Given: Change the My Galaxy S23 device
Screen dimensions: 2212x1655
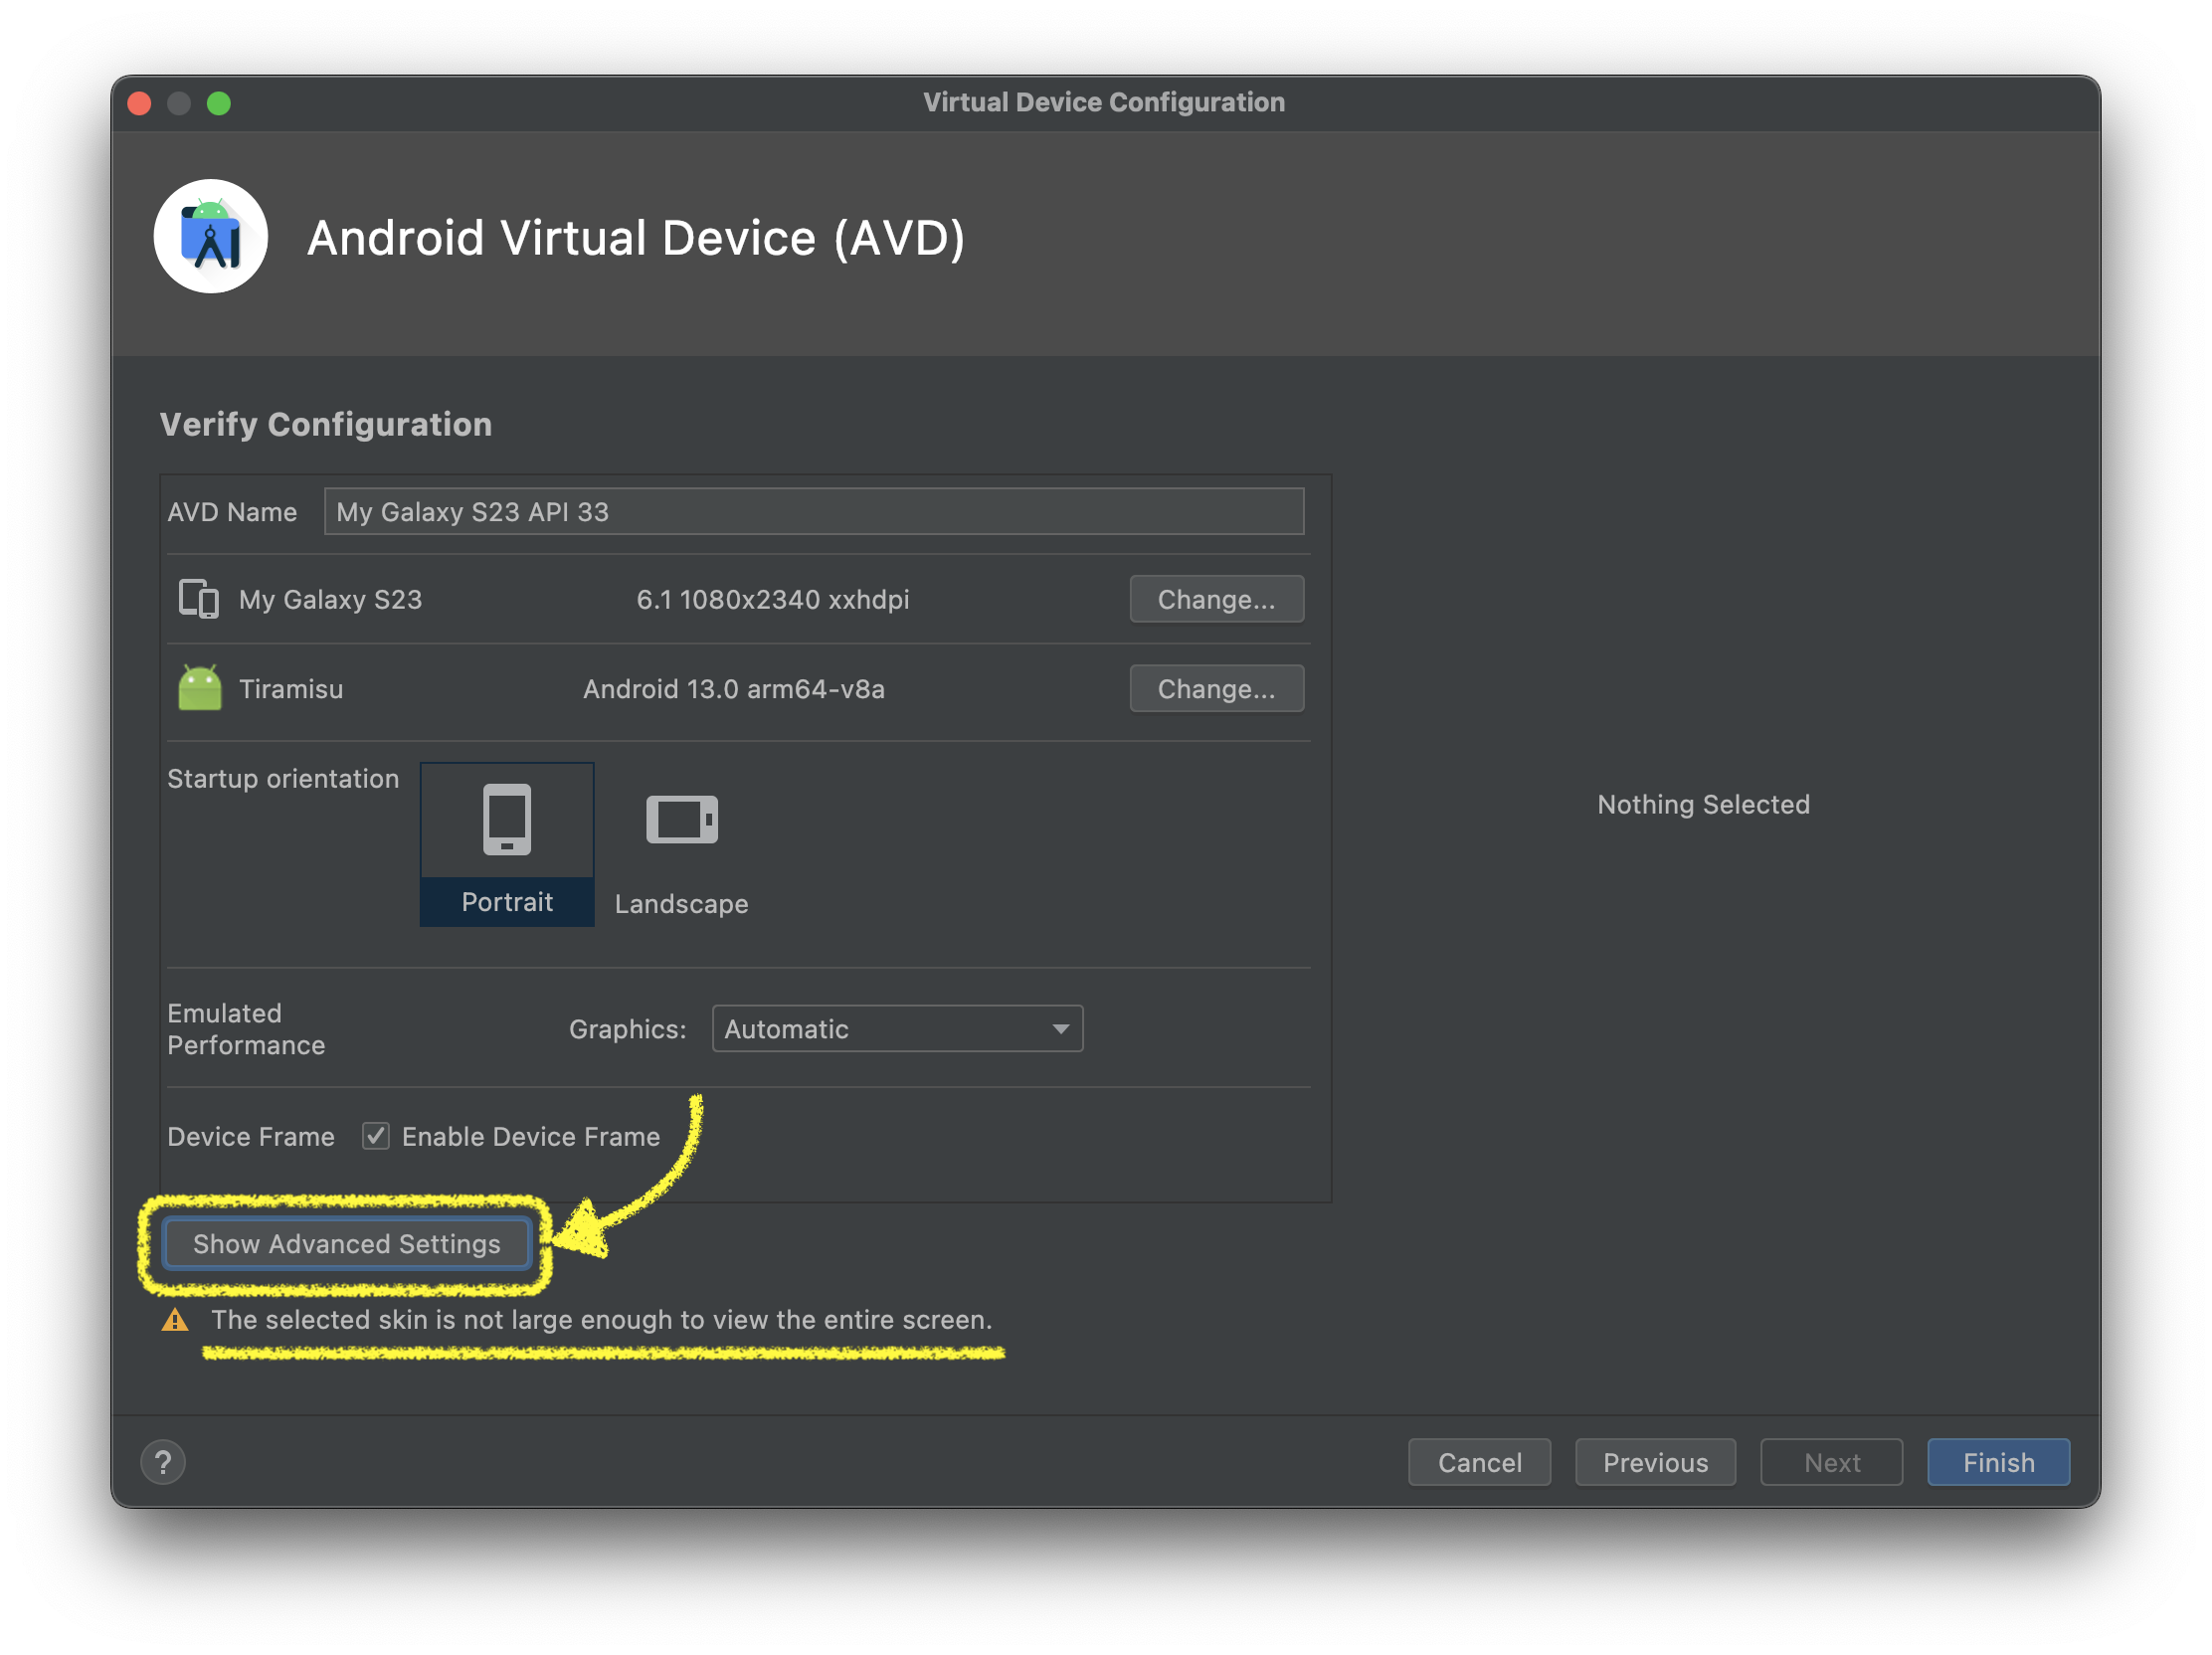Looking at the screenshot, I should (1215, 599).
